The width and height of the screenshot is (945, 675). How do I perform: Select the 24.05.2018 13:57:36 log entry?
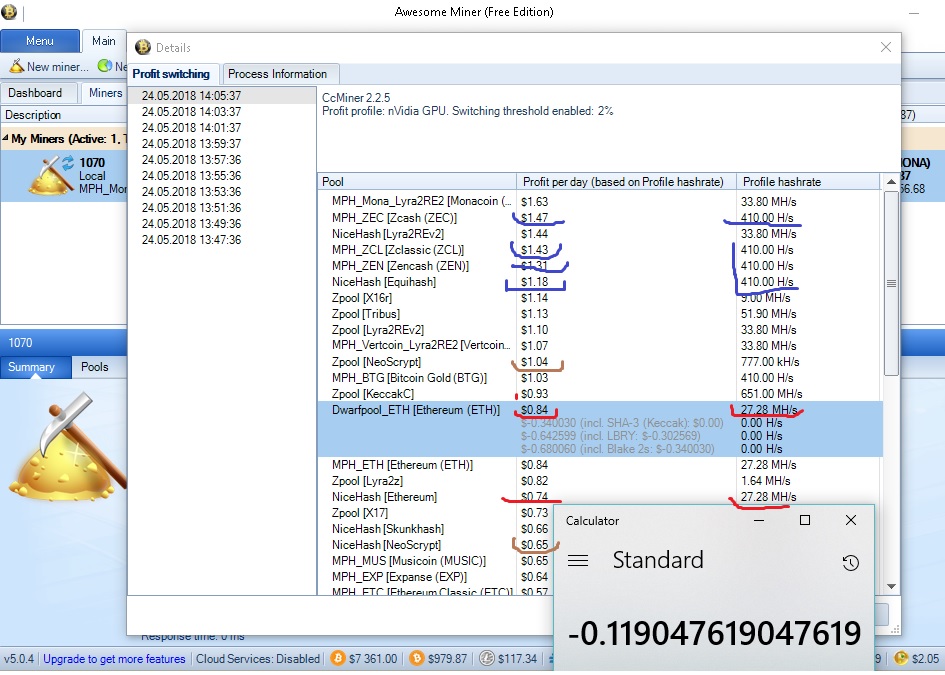click(191, 160)
